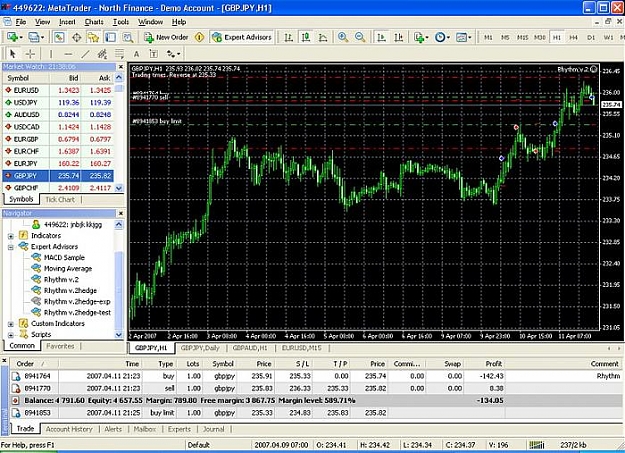Click the yellow MetaQuotes info diamond icon
This screenshot has height=453, width=625.
click(x=199, y=37)
